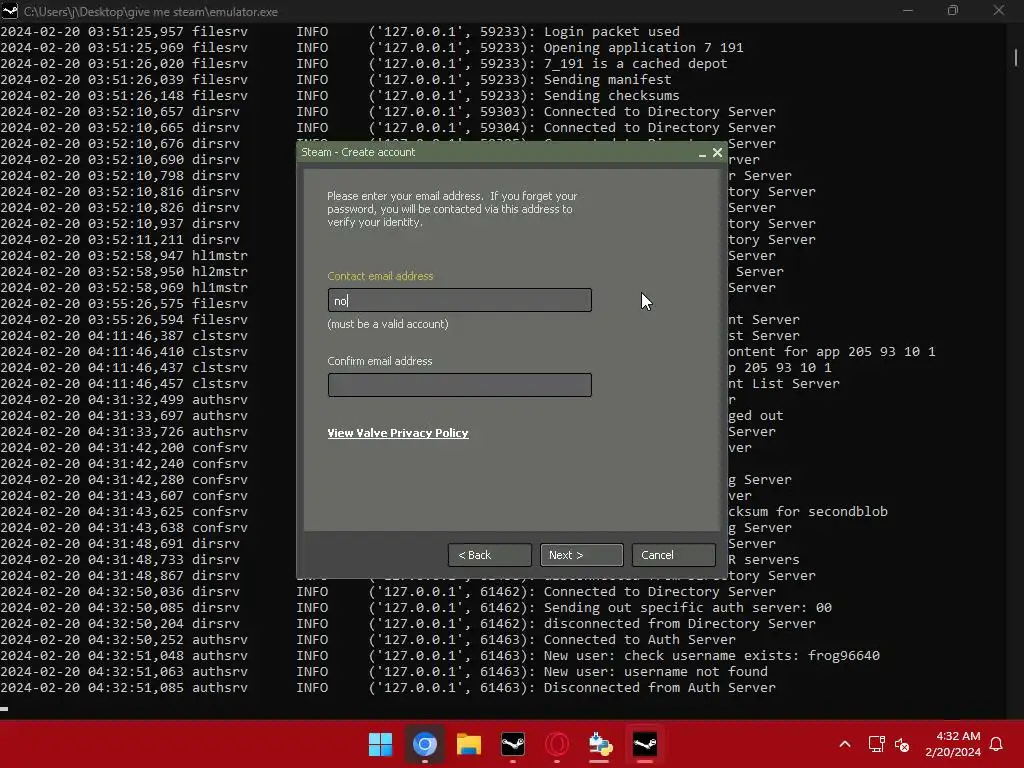
Task: Click the Contact email address field
Action: (460, 300)
